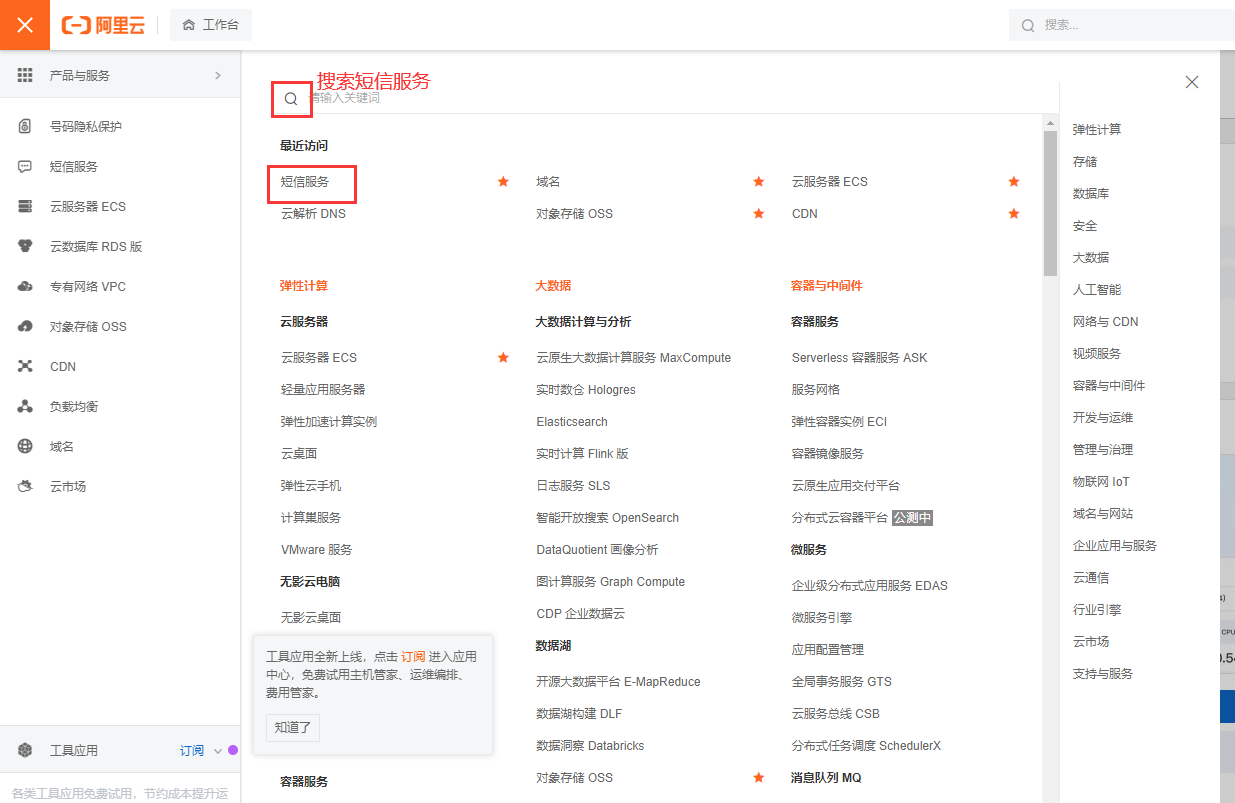Screen dimensions: 1235x803
Task: Click the top search box 搜索...
Action: 1122,25
